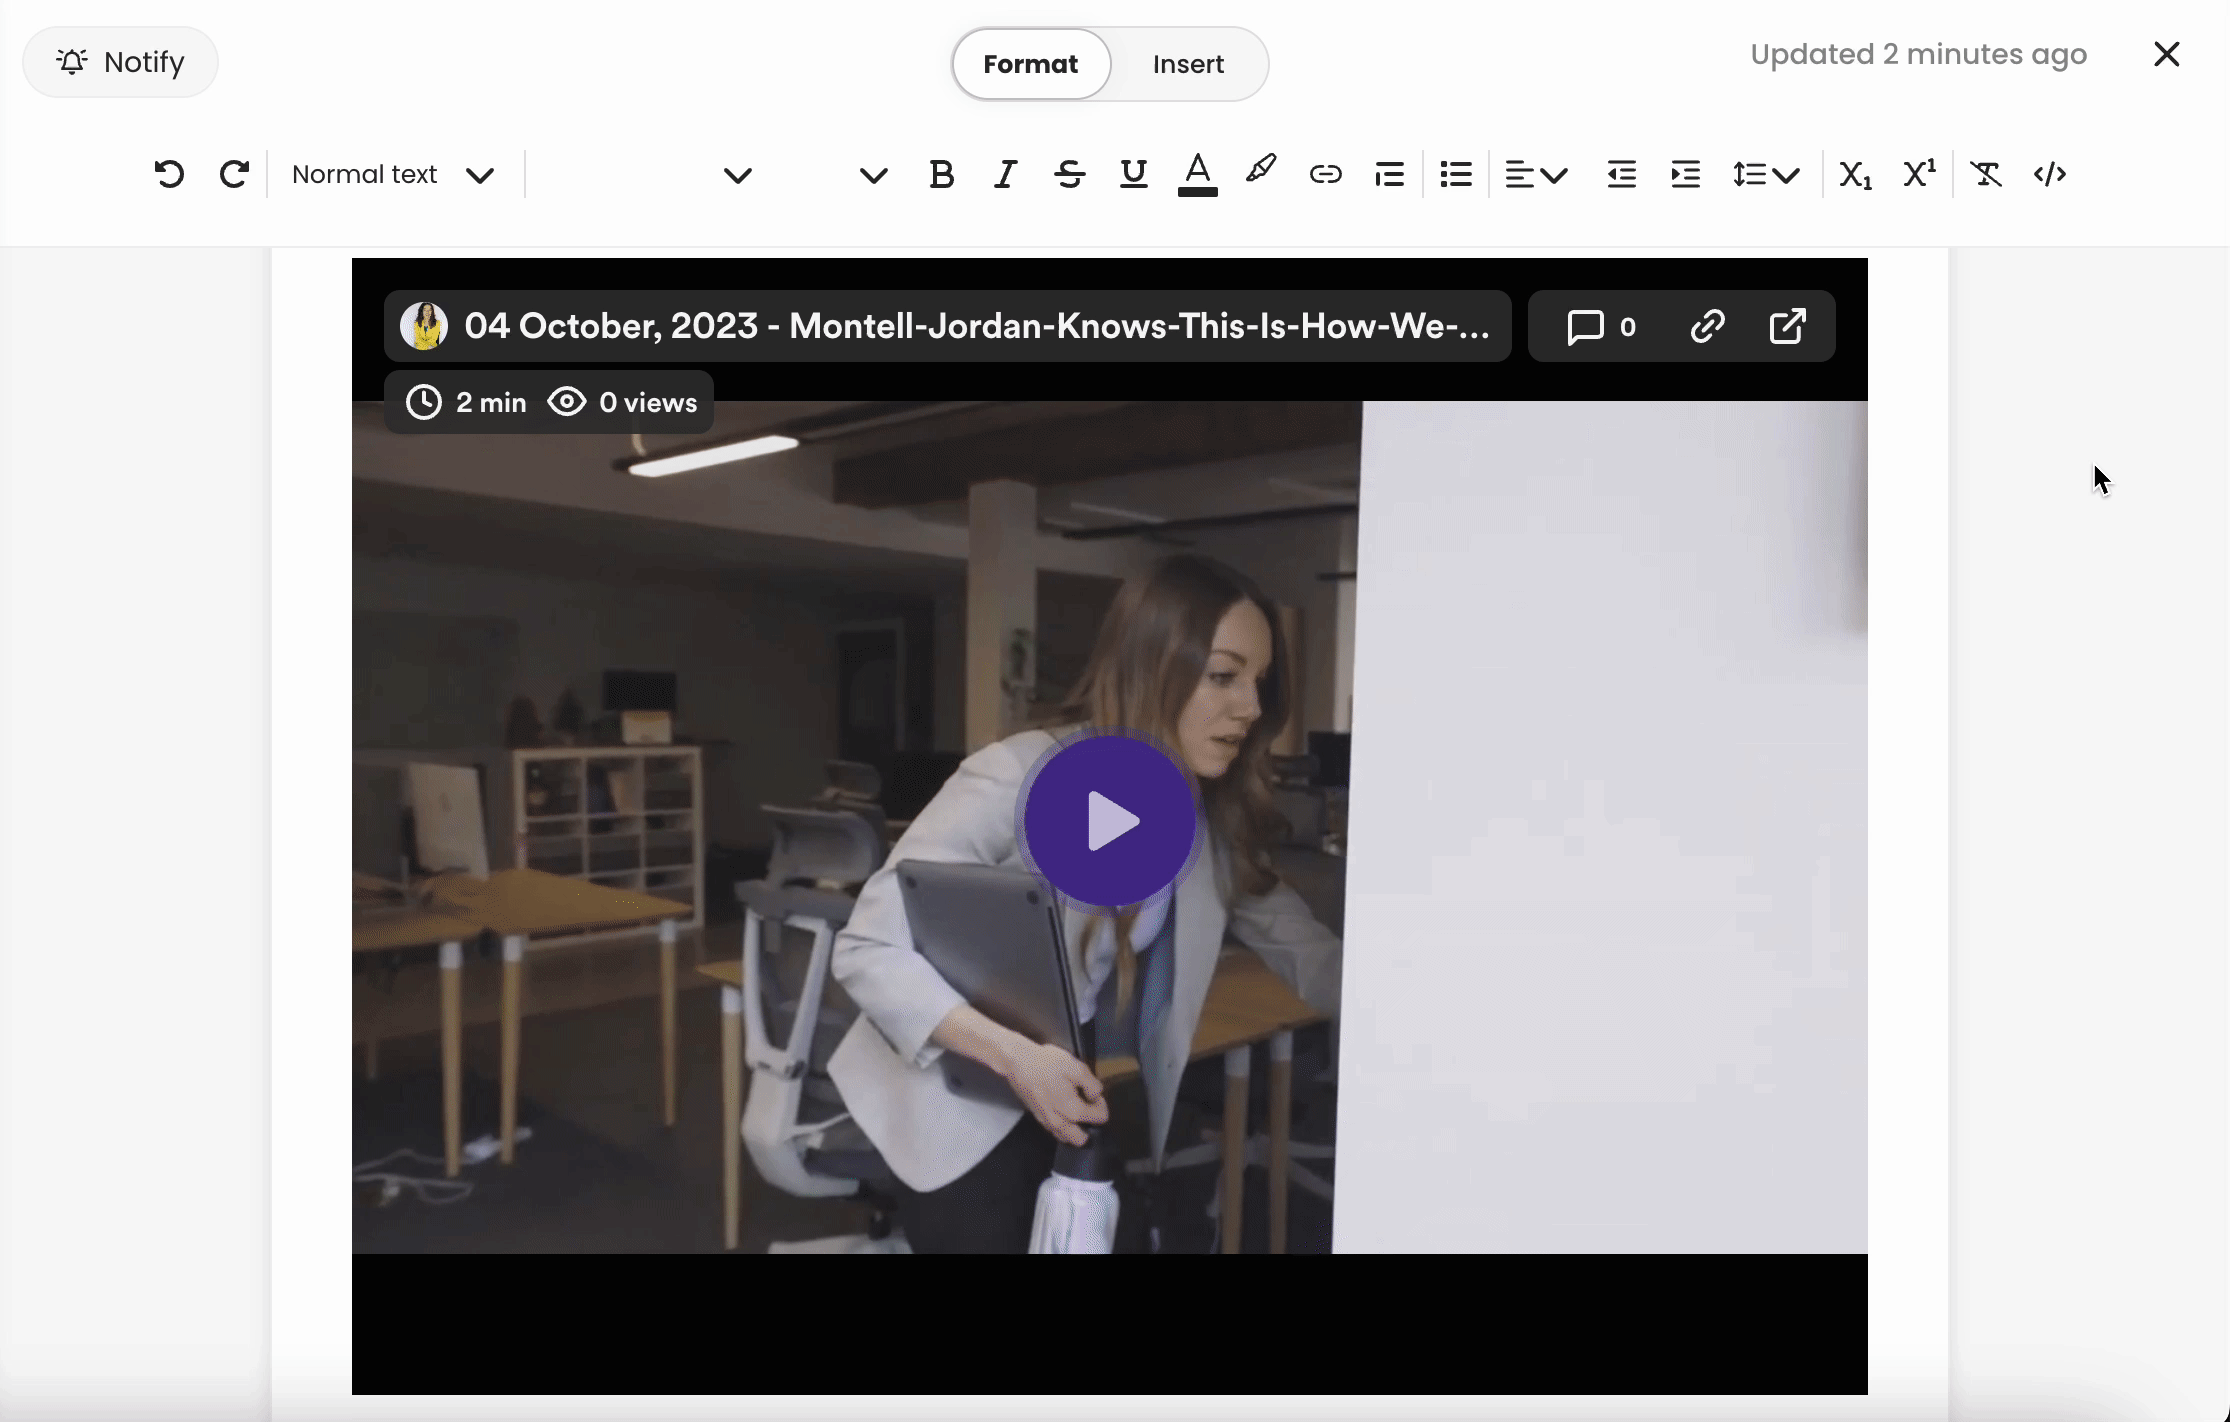
Task: Toggle strikethrough formatting
Action: pos(1069,174)
